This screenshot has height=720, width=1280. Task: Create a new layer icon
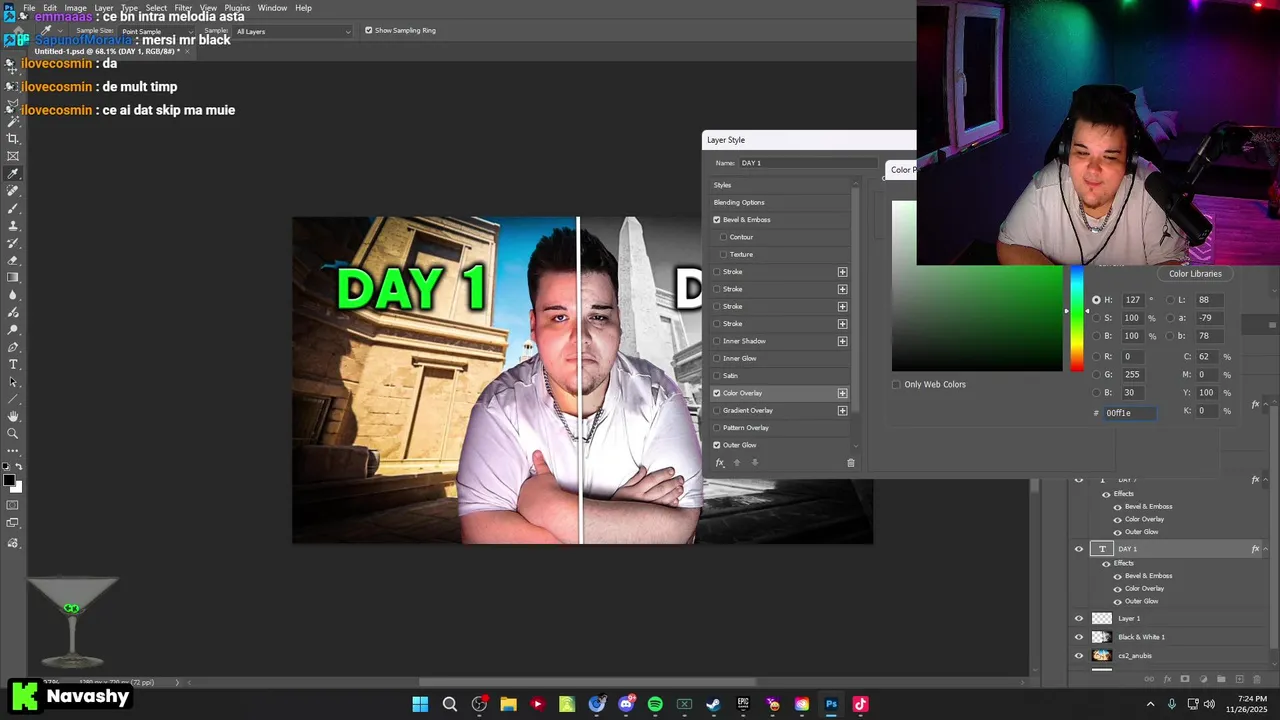pos(1240,679)
